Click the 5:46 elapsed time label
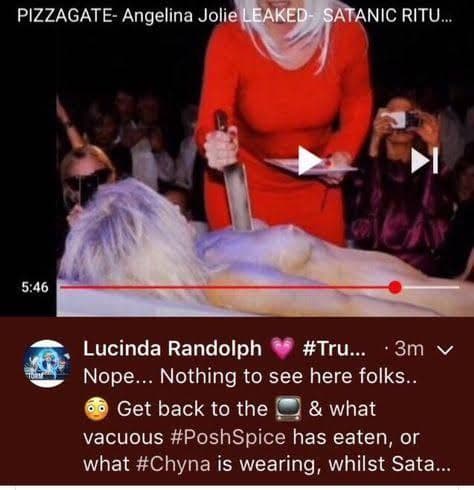Viewport: 474px width, 490px height. (x=35, y=287)
